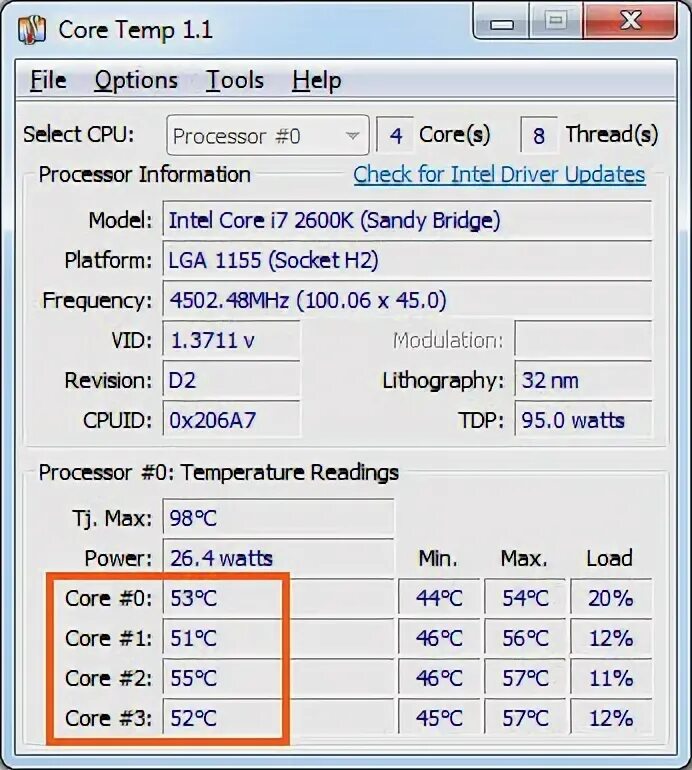Click Core #0 minimum 44°C

pos(439,598)
